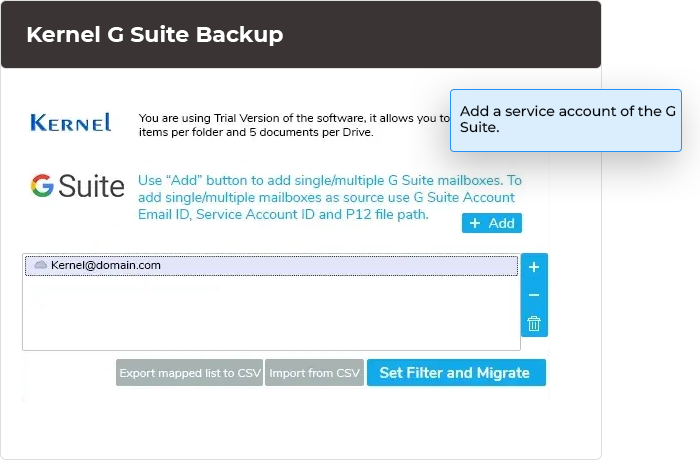Viewport: 700px width, 460px height.
Task: Click the G Suite Add-button instructions text
Action: tap(330, 197)
